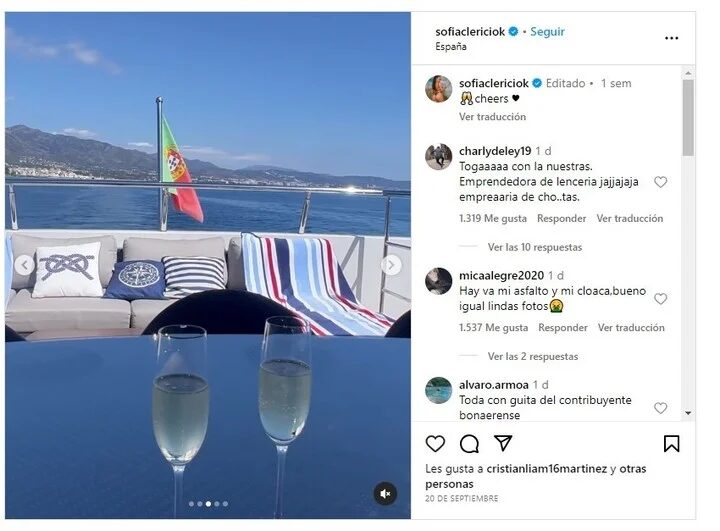Show the caption's "Ver traducción" translation
Screen dimensions: 720x531
[x=492, y=117]
